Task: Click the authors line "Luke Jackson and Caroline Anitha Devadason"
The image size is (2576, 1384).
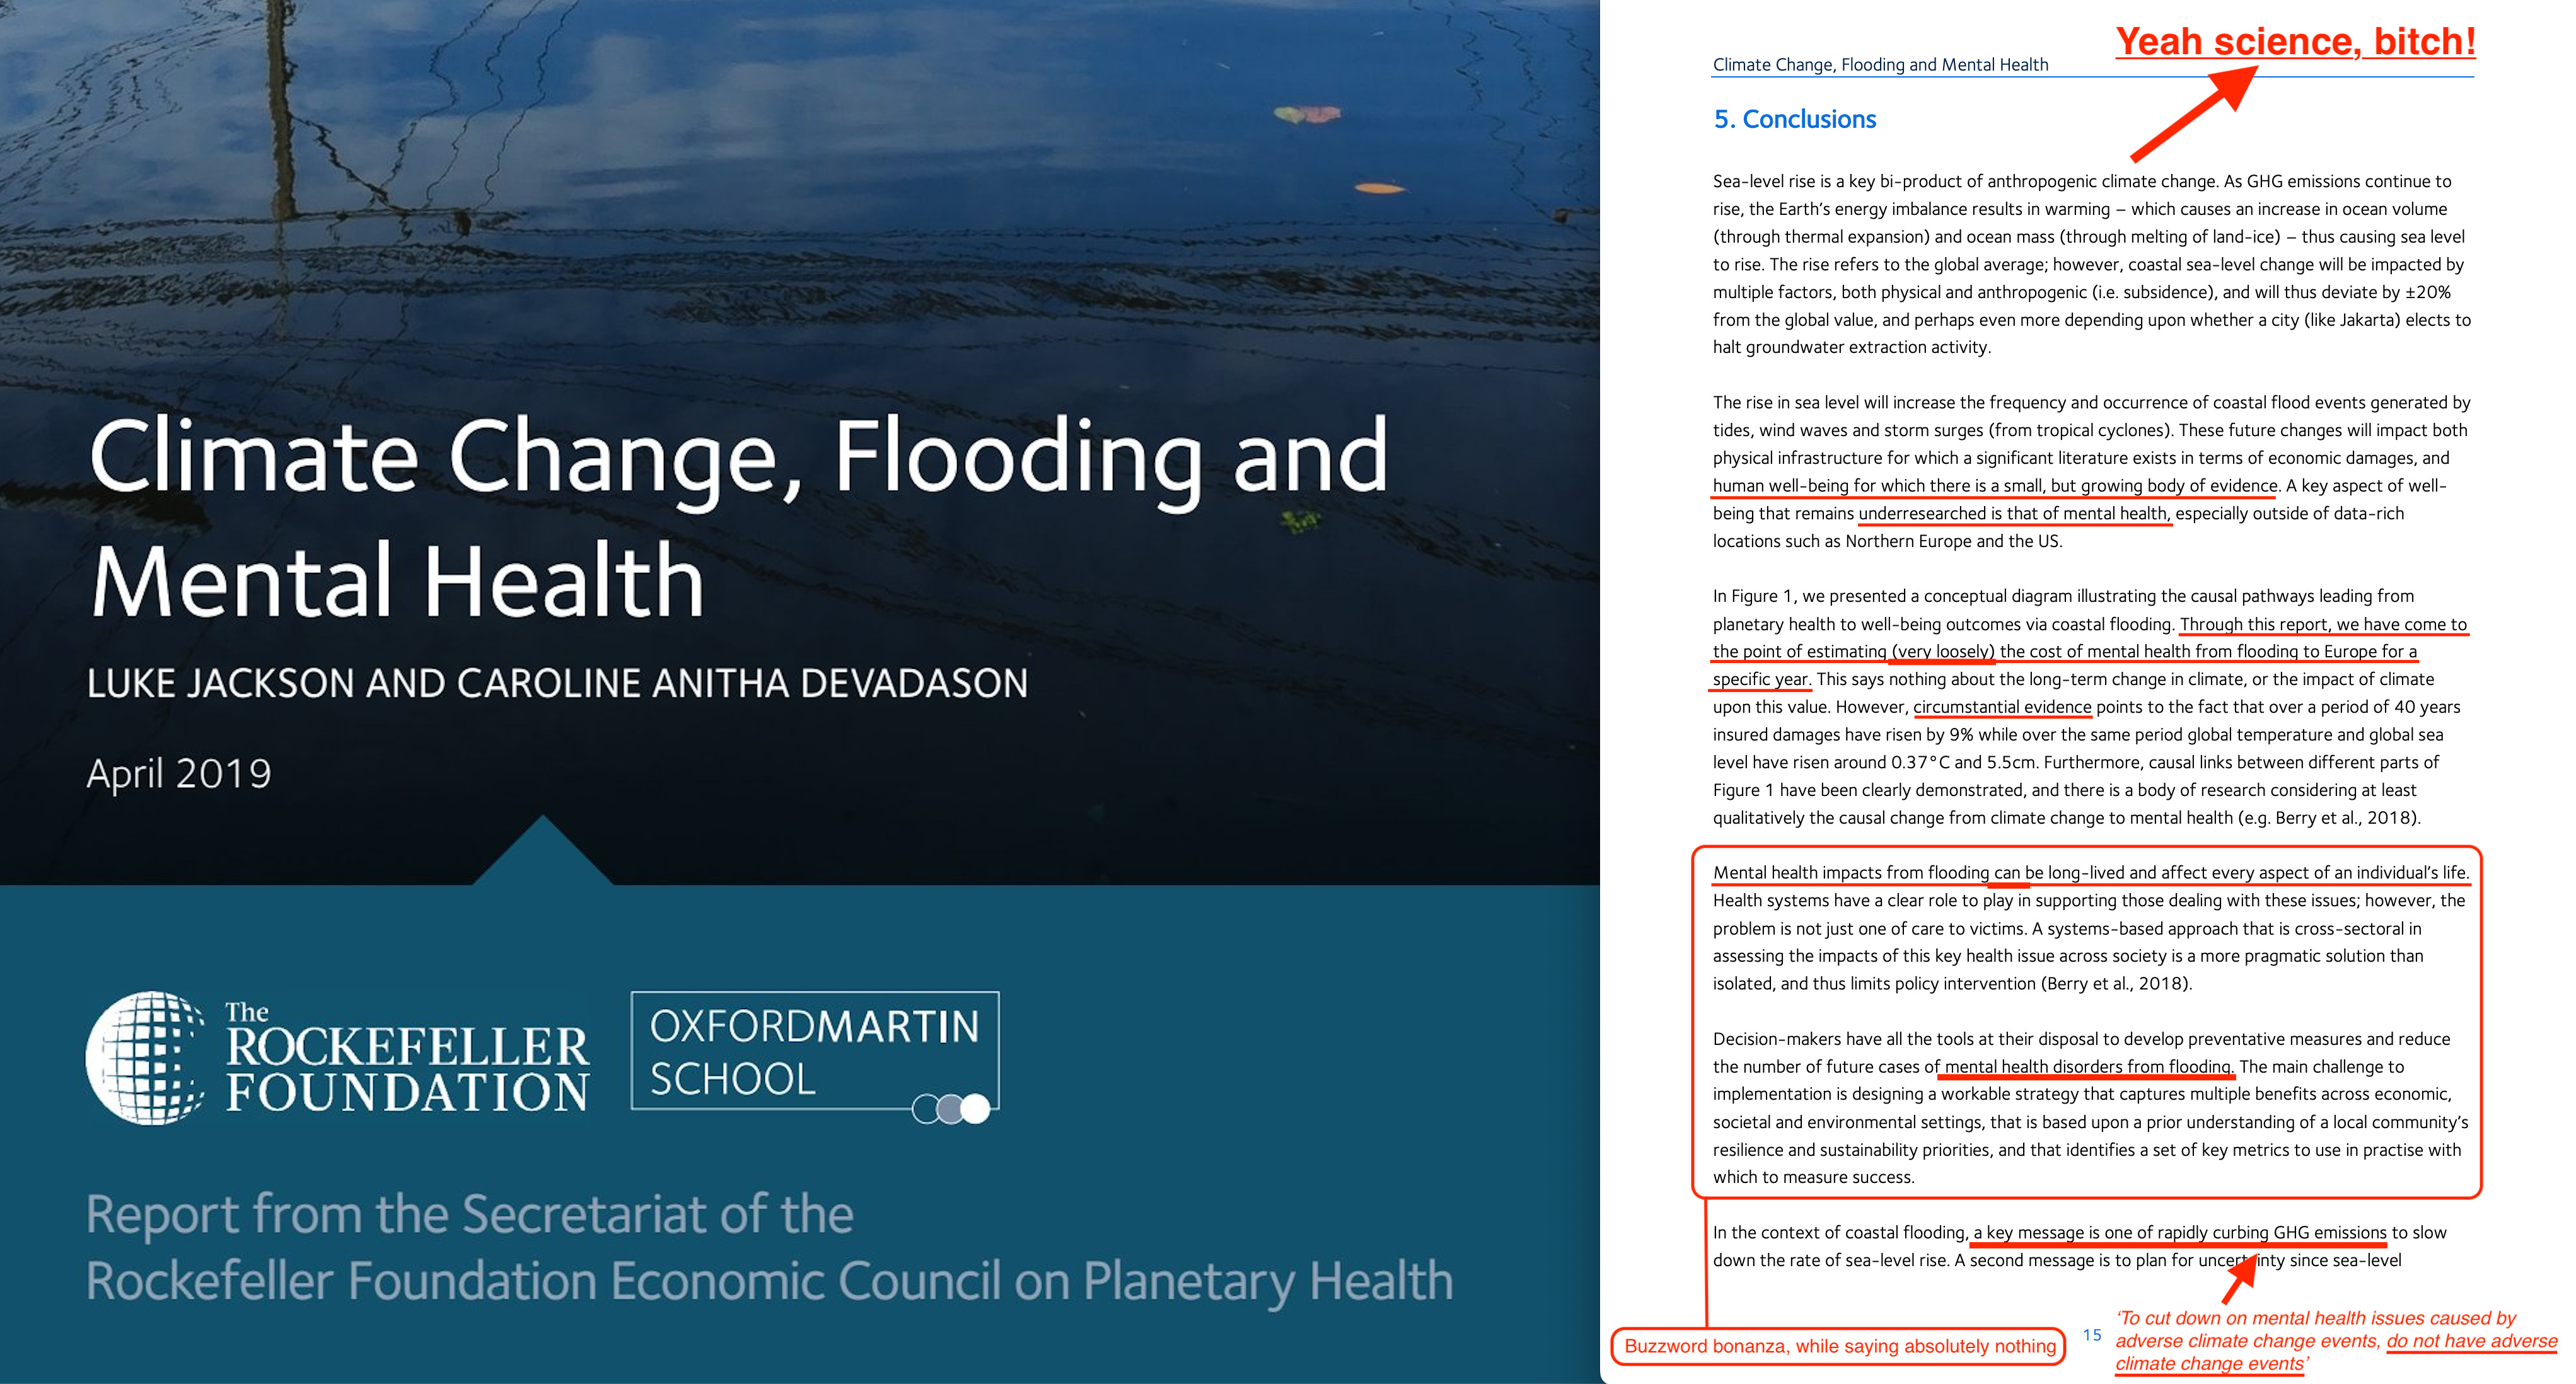Action: (557, 683)
